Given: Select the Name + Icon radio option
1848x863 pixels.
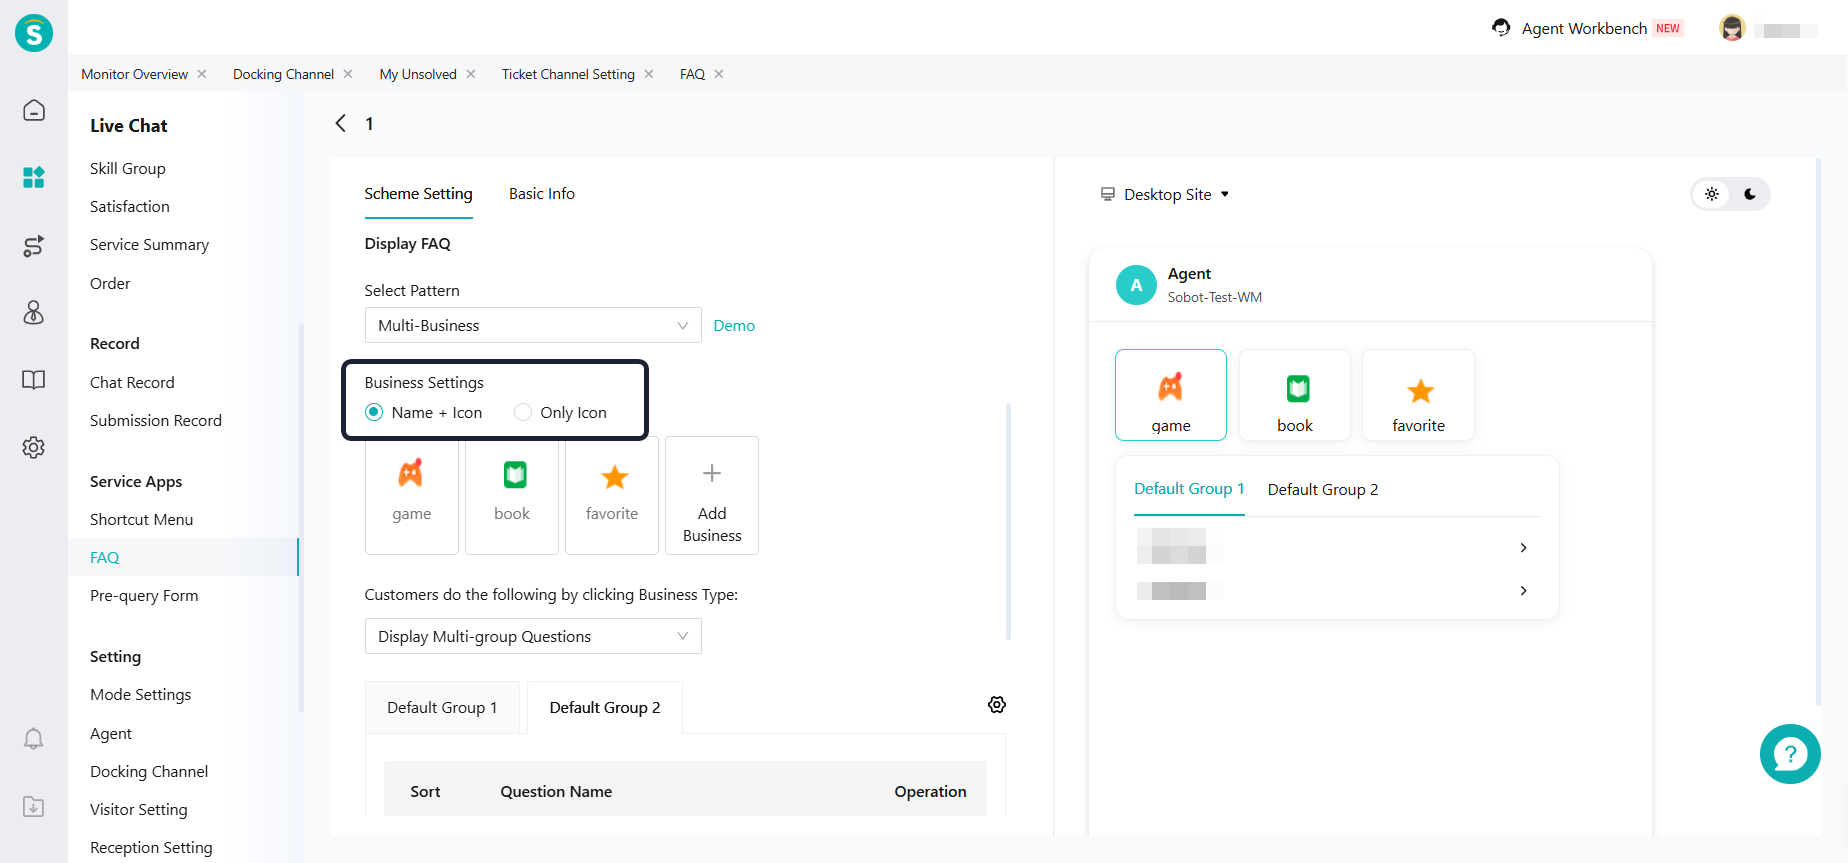Looking at the screenshot, I should [x=374, y=412].
